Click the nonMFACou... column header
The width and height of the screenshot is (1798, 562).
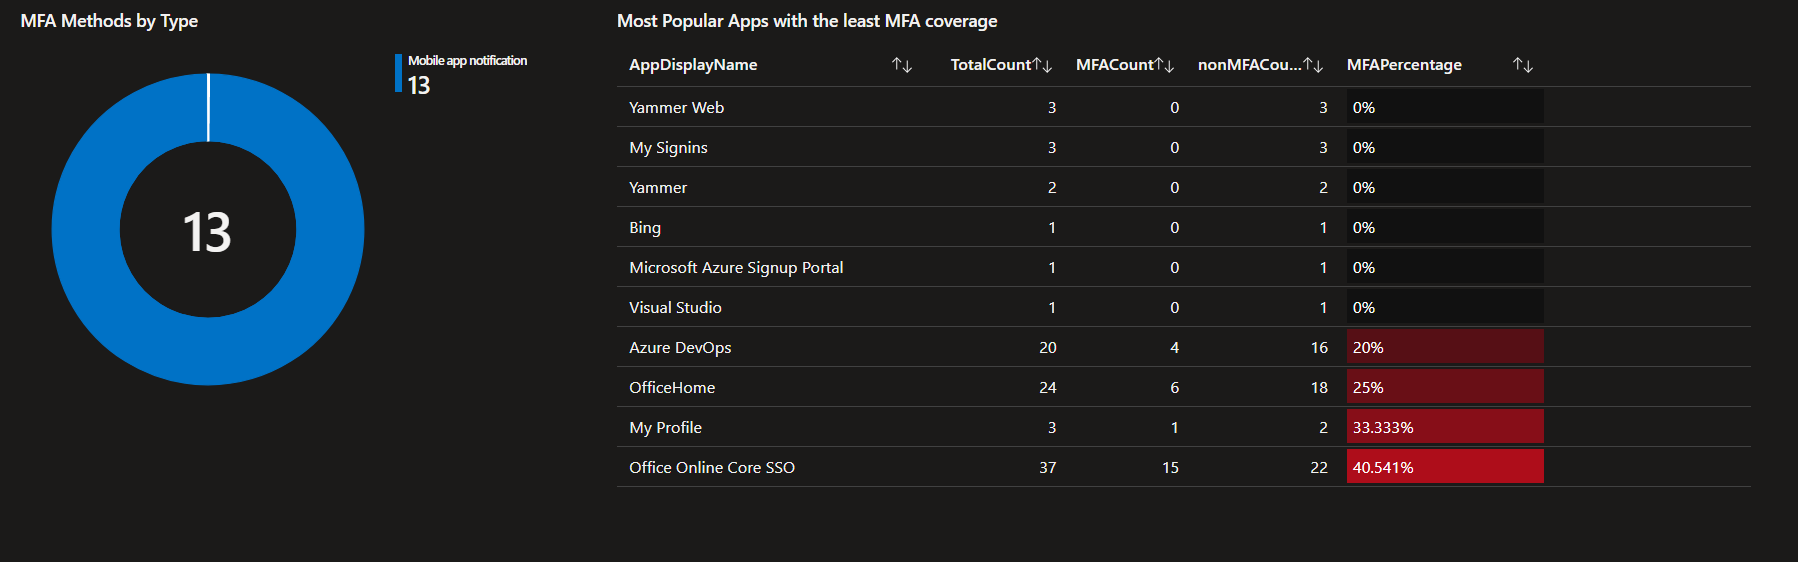[1249, 65]
